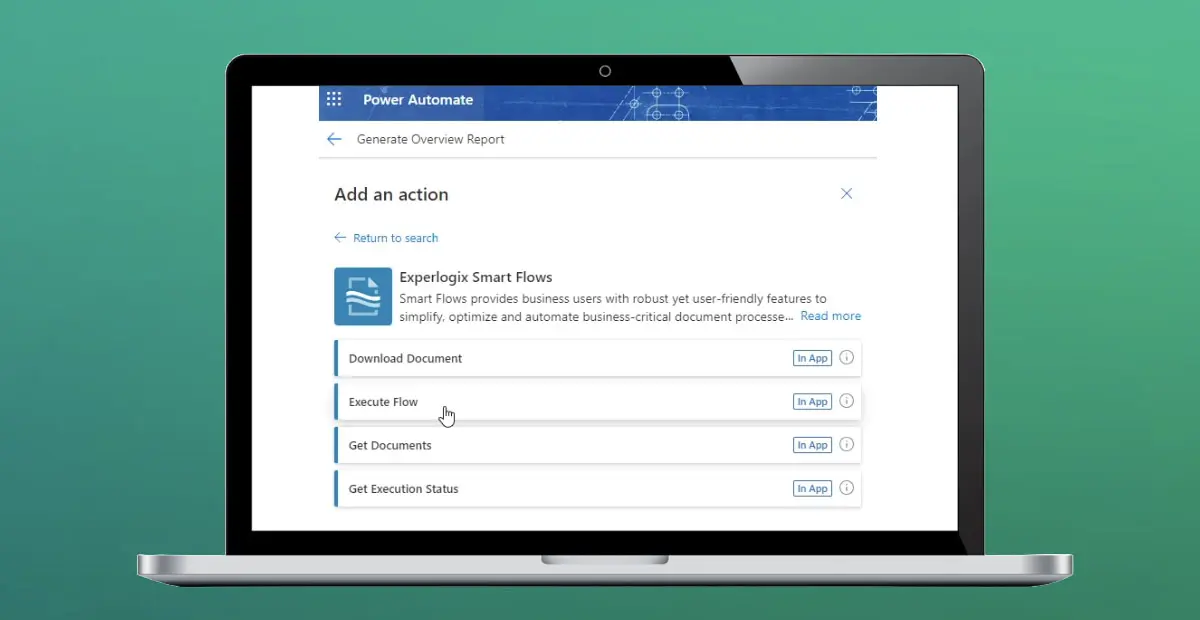Click the Read more link
1200x620 pixels.
point(830,315)
